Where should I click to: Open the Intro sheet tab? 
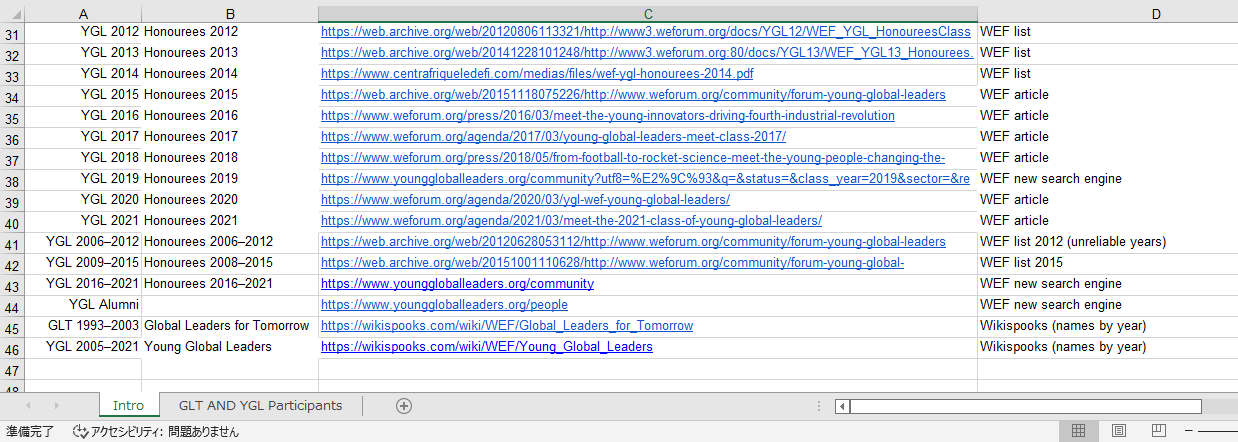click(x=128, y=406)
